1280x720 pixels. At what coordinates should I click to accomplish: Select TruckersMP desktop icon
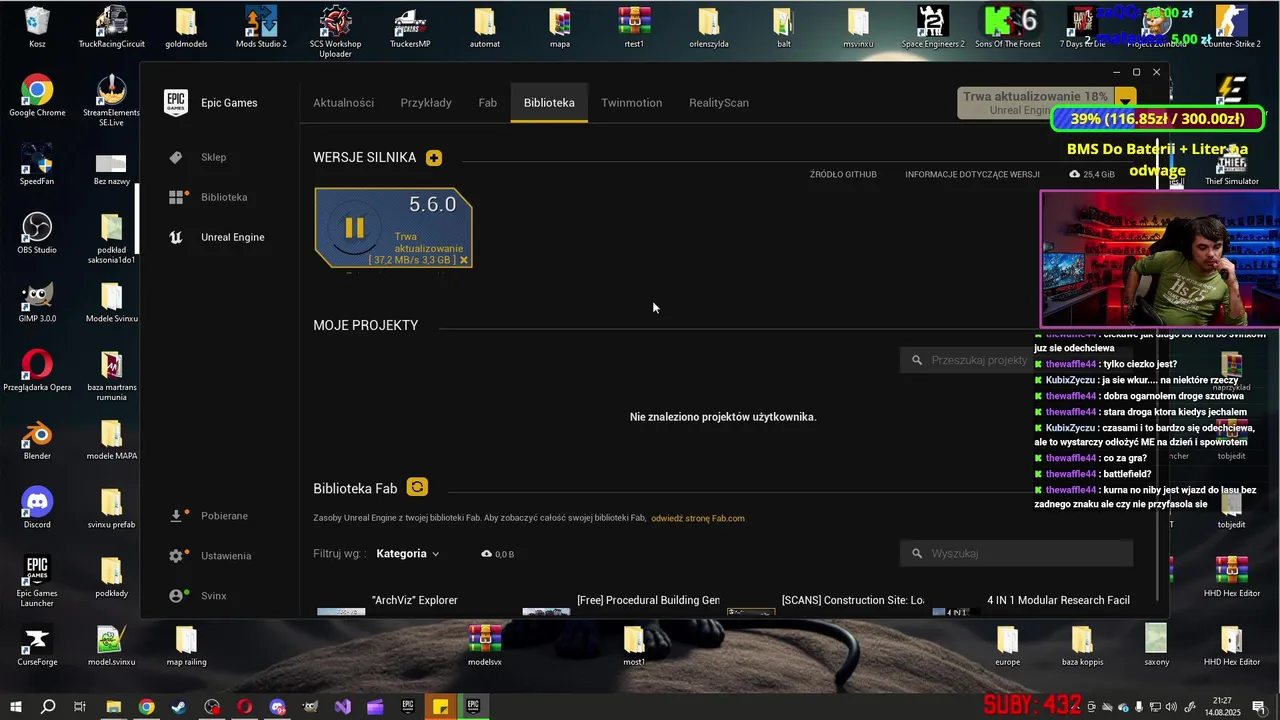point(410,27)
